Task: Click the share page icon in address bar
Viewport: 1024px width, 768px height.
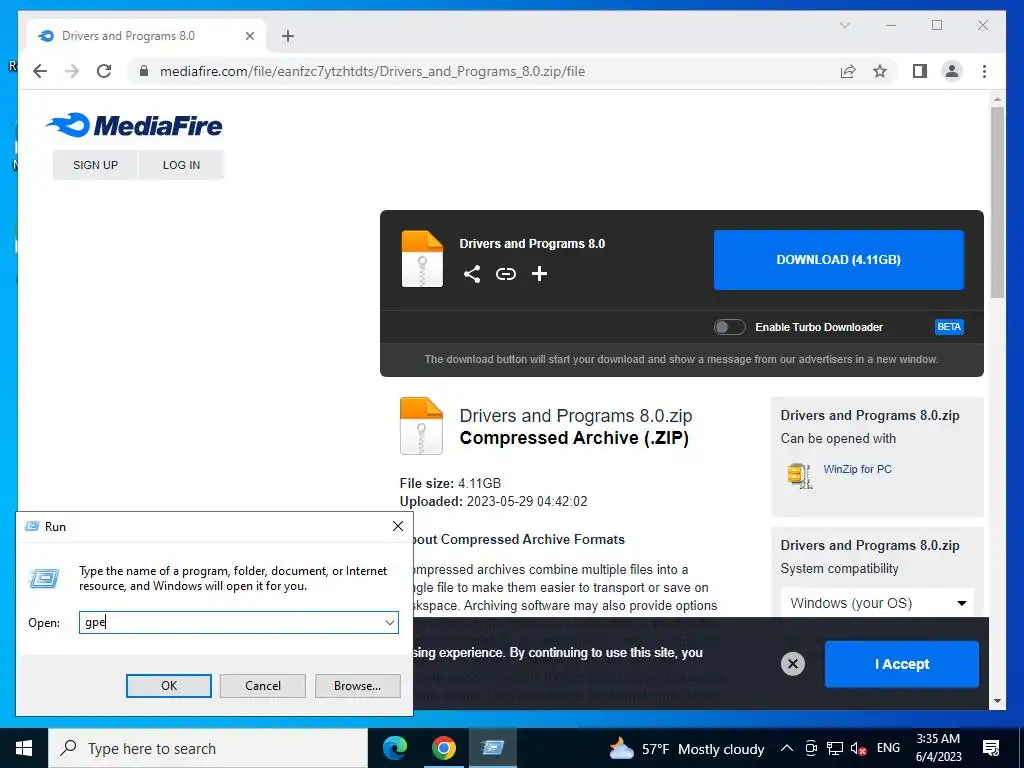Action: click(x=848, y=71)
